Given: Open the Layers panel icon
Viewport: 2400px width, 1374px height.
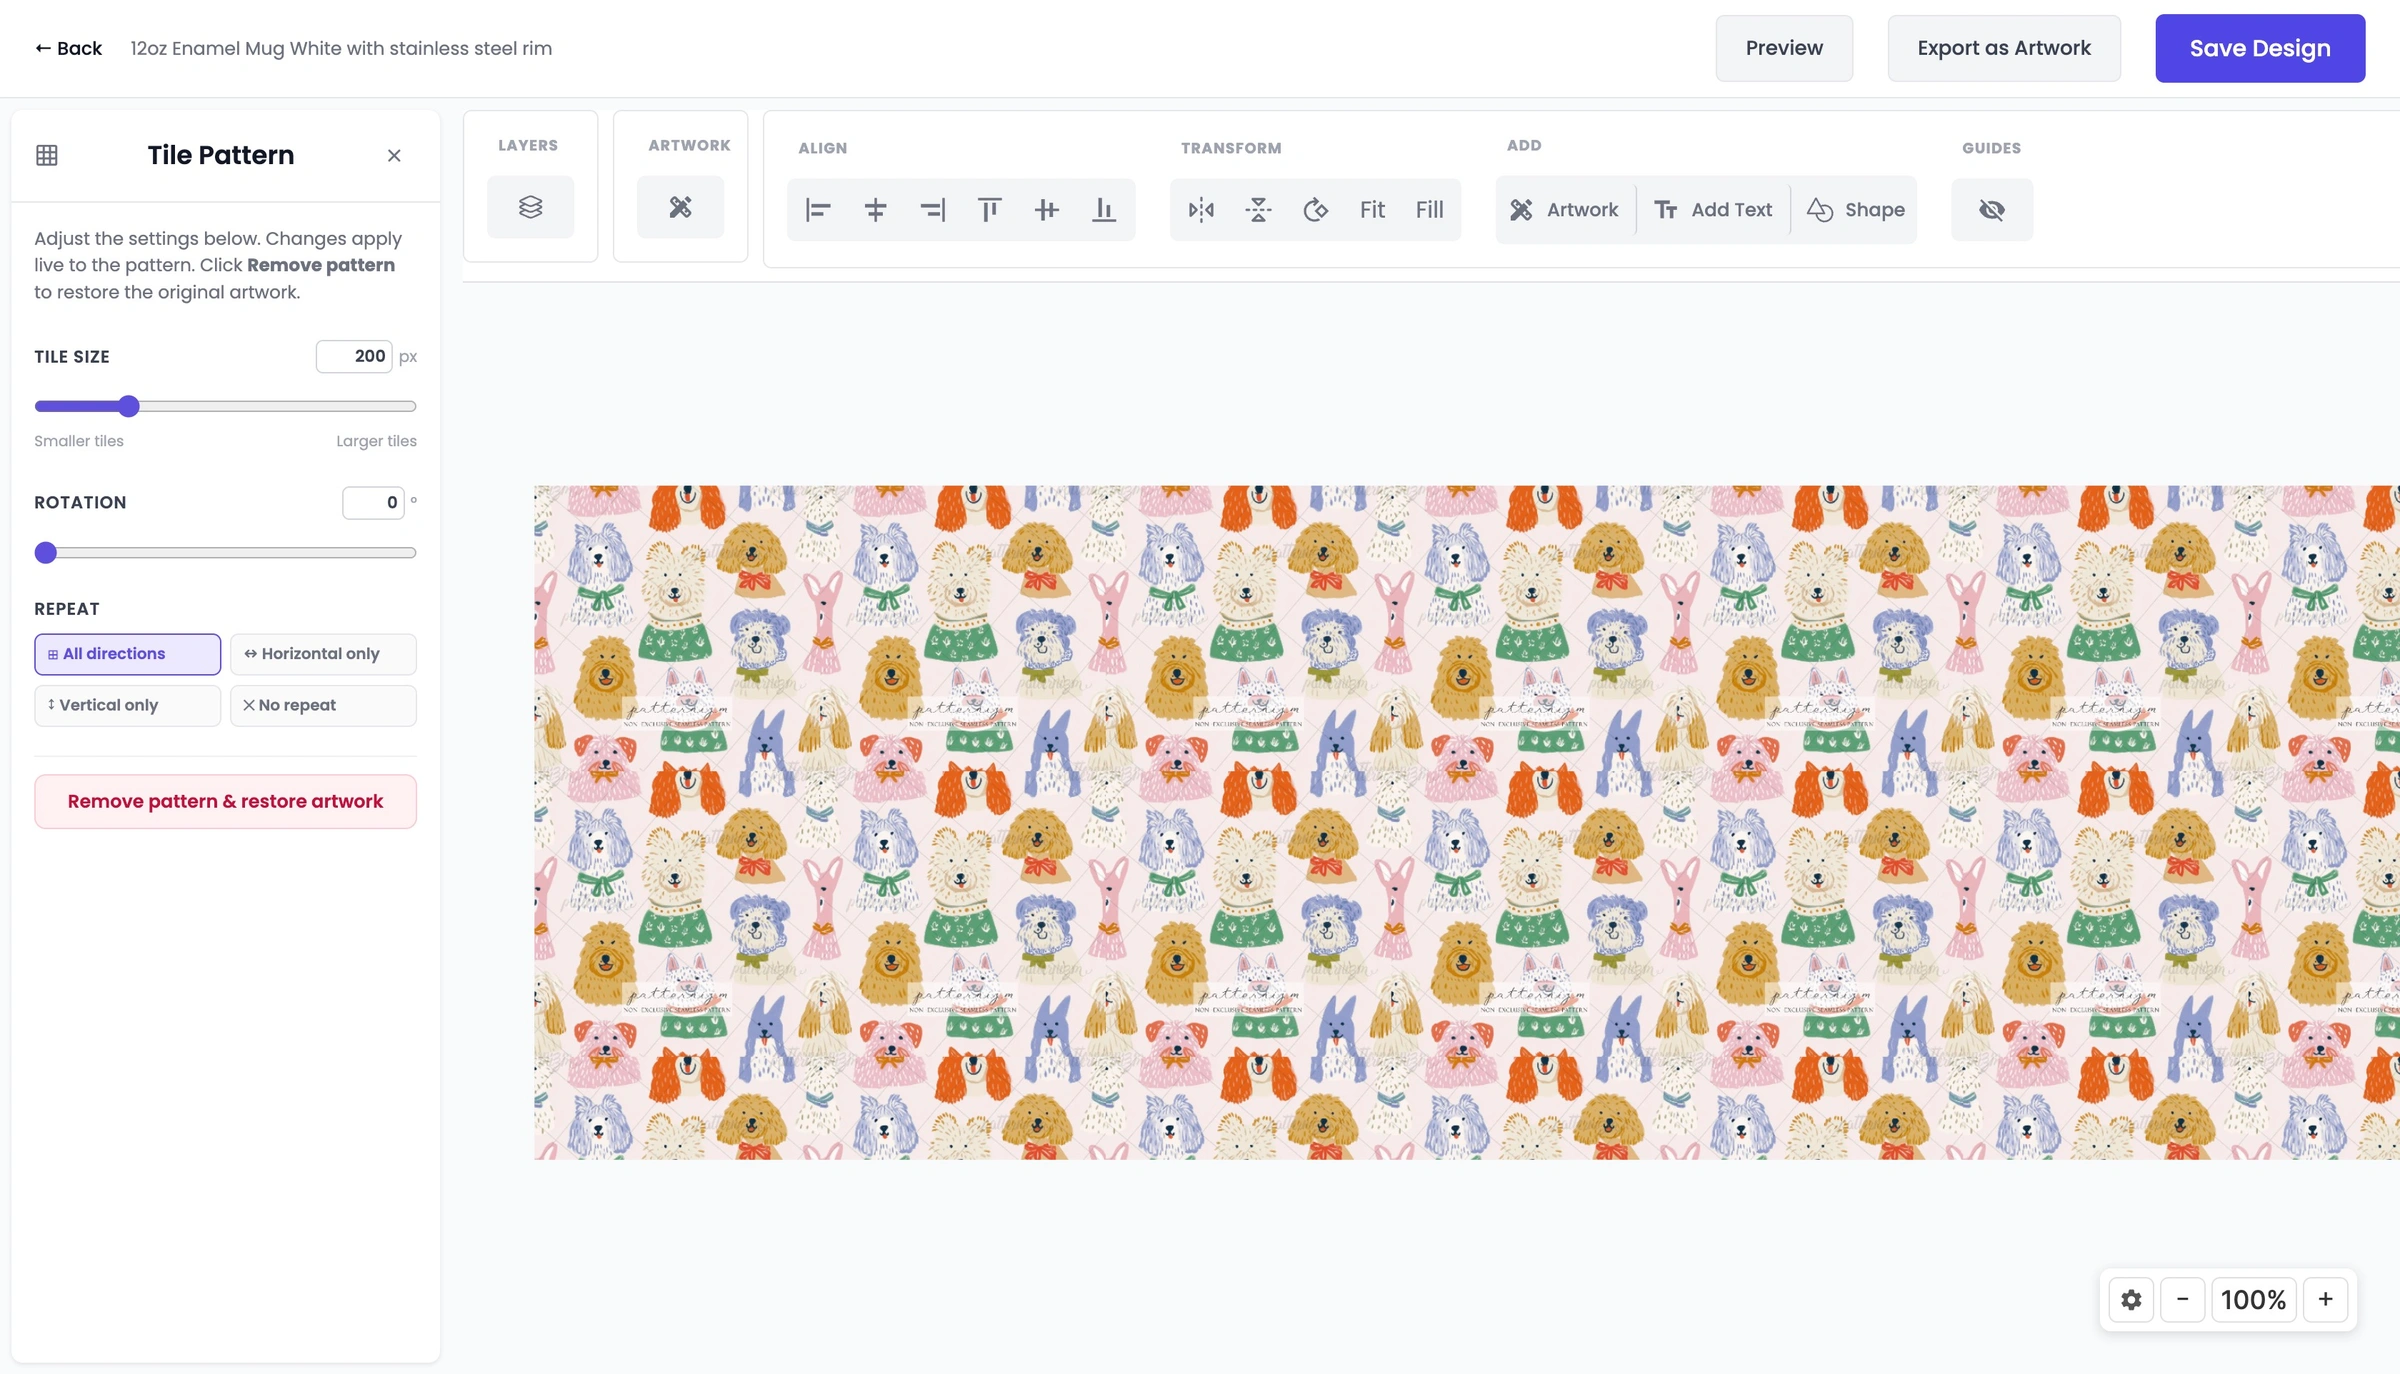Looking at the screenshot, I should [x=530, y=207].
